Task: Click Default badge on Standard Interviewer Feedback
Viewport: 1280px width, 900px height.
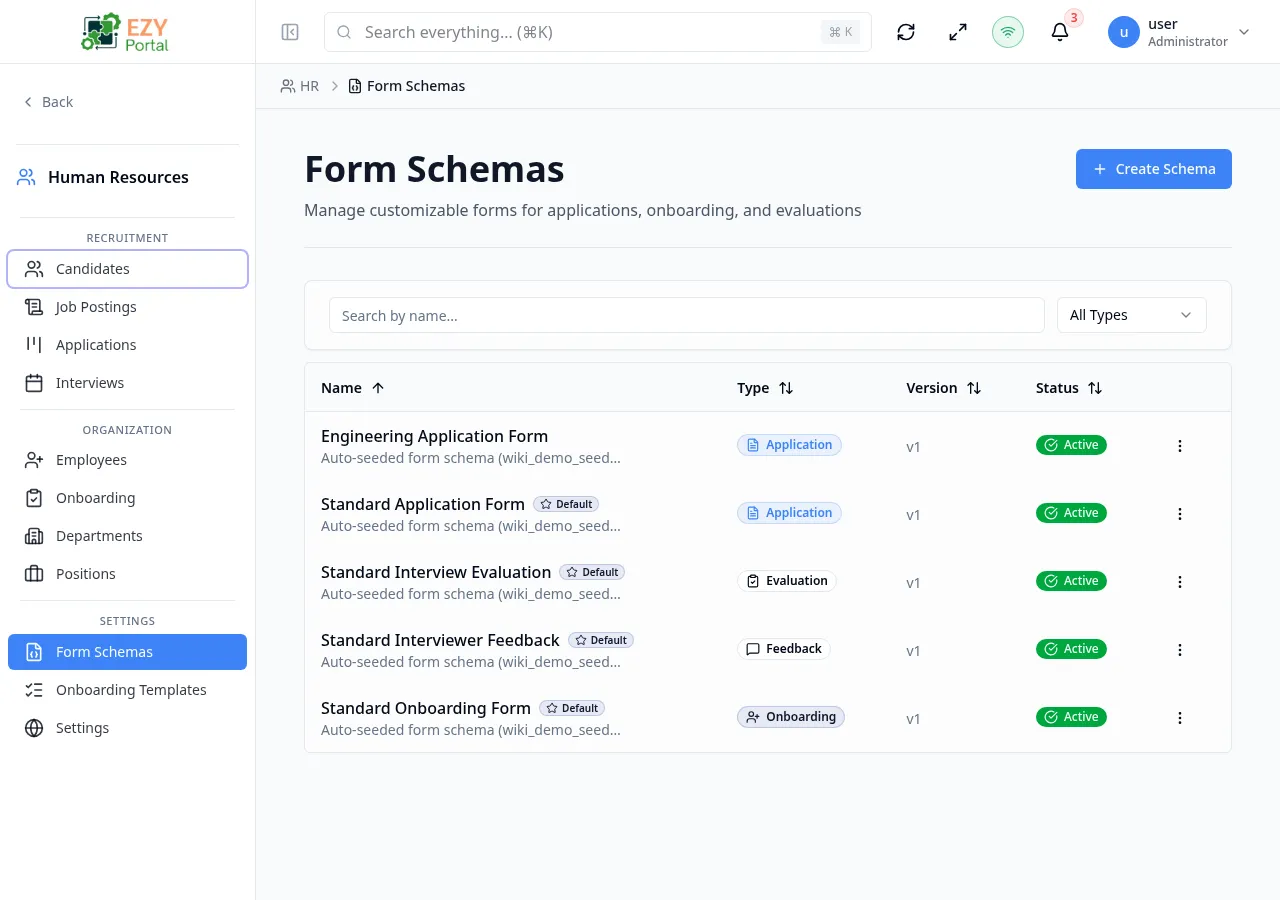Action: coord(601,640)
